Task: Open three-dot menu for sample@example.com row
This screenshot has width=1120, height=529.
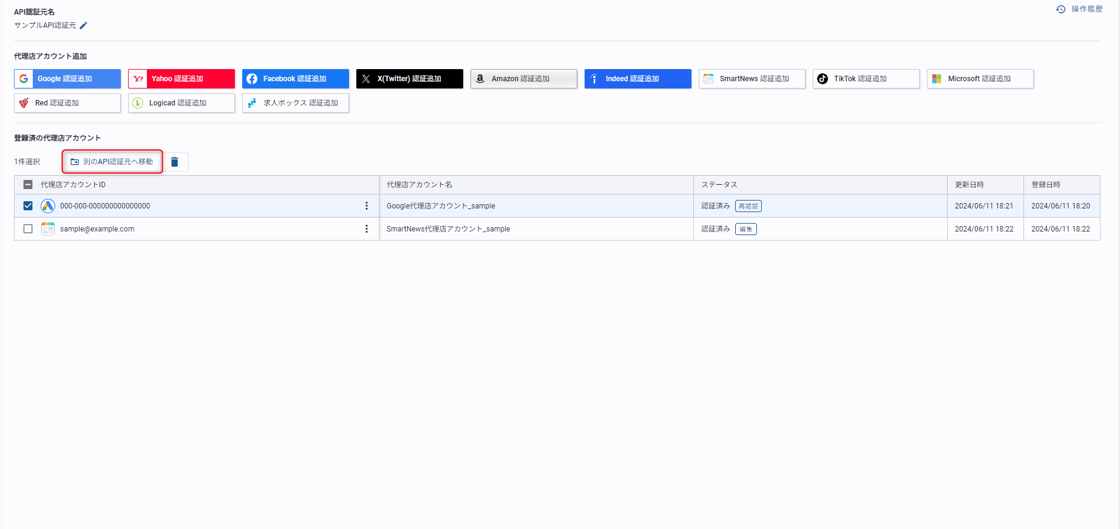Action: point(366,229)
